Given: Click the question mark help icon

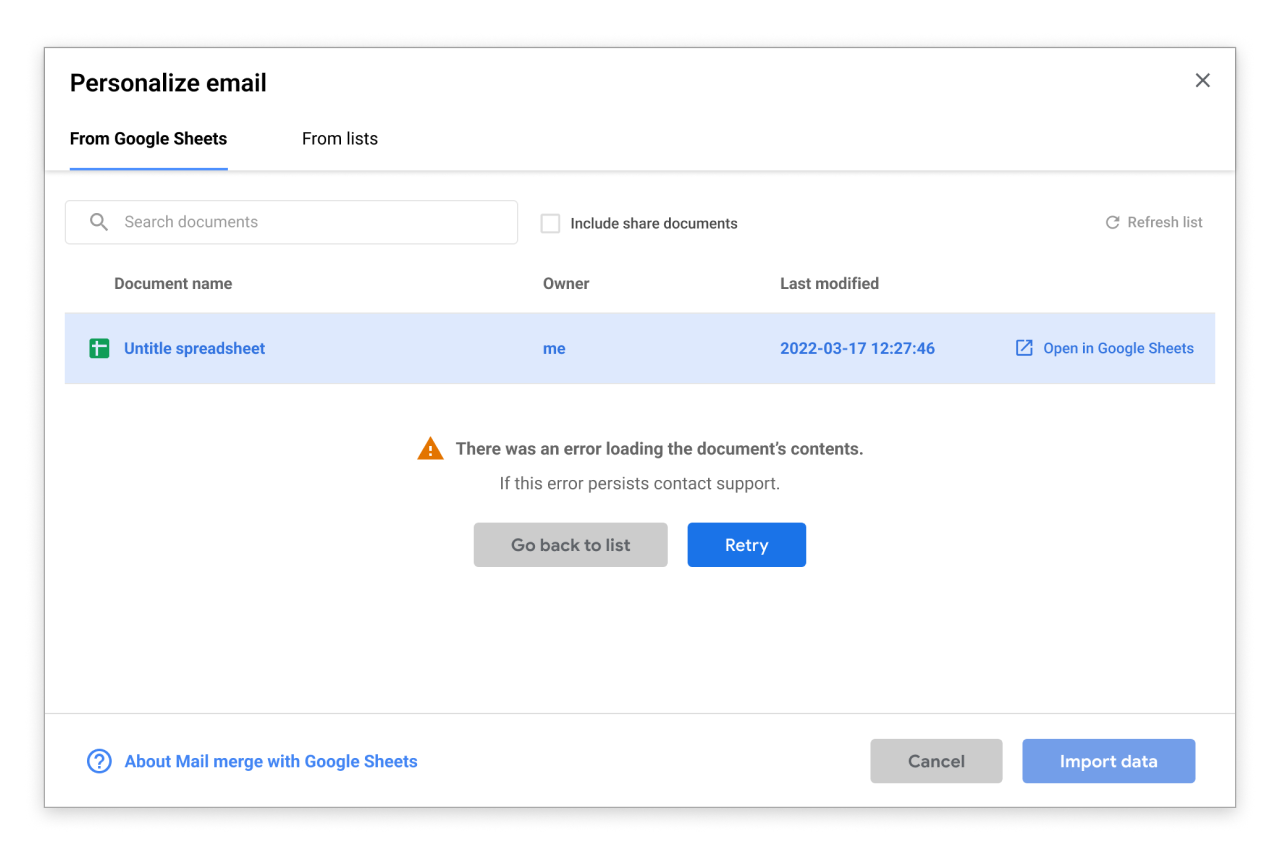Looking at the screenshot, I should 99,761.
